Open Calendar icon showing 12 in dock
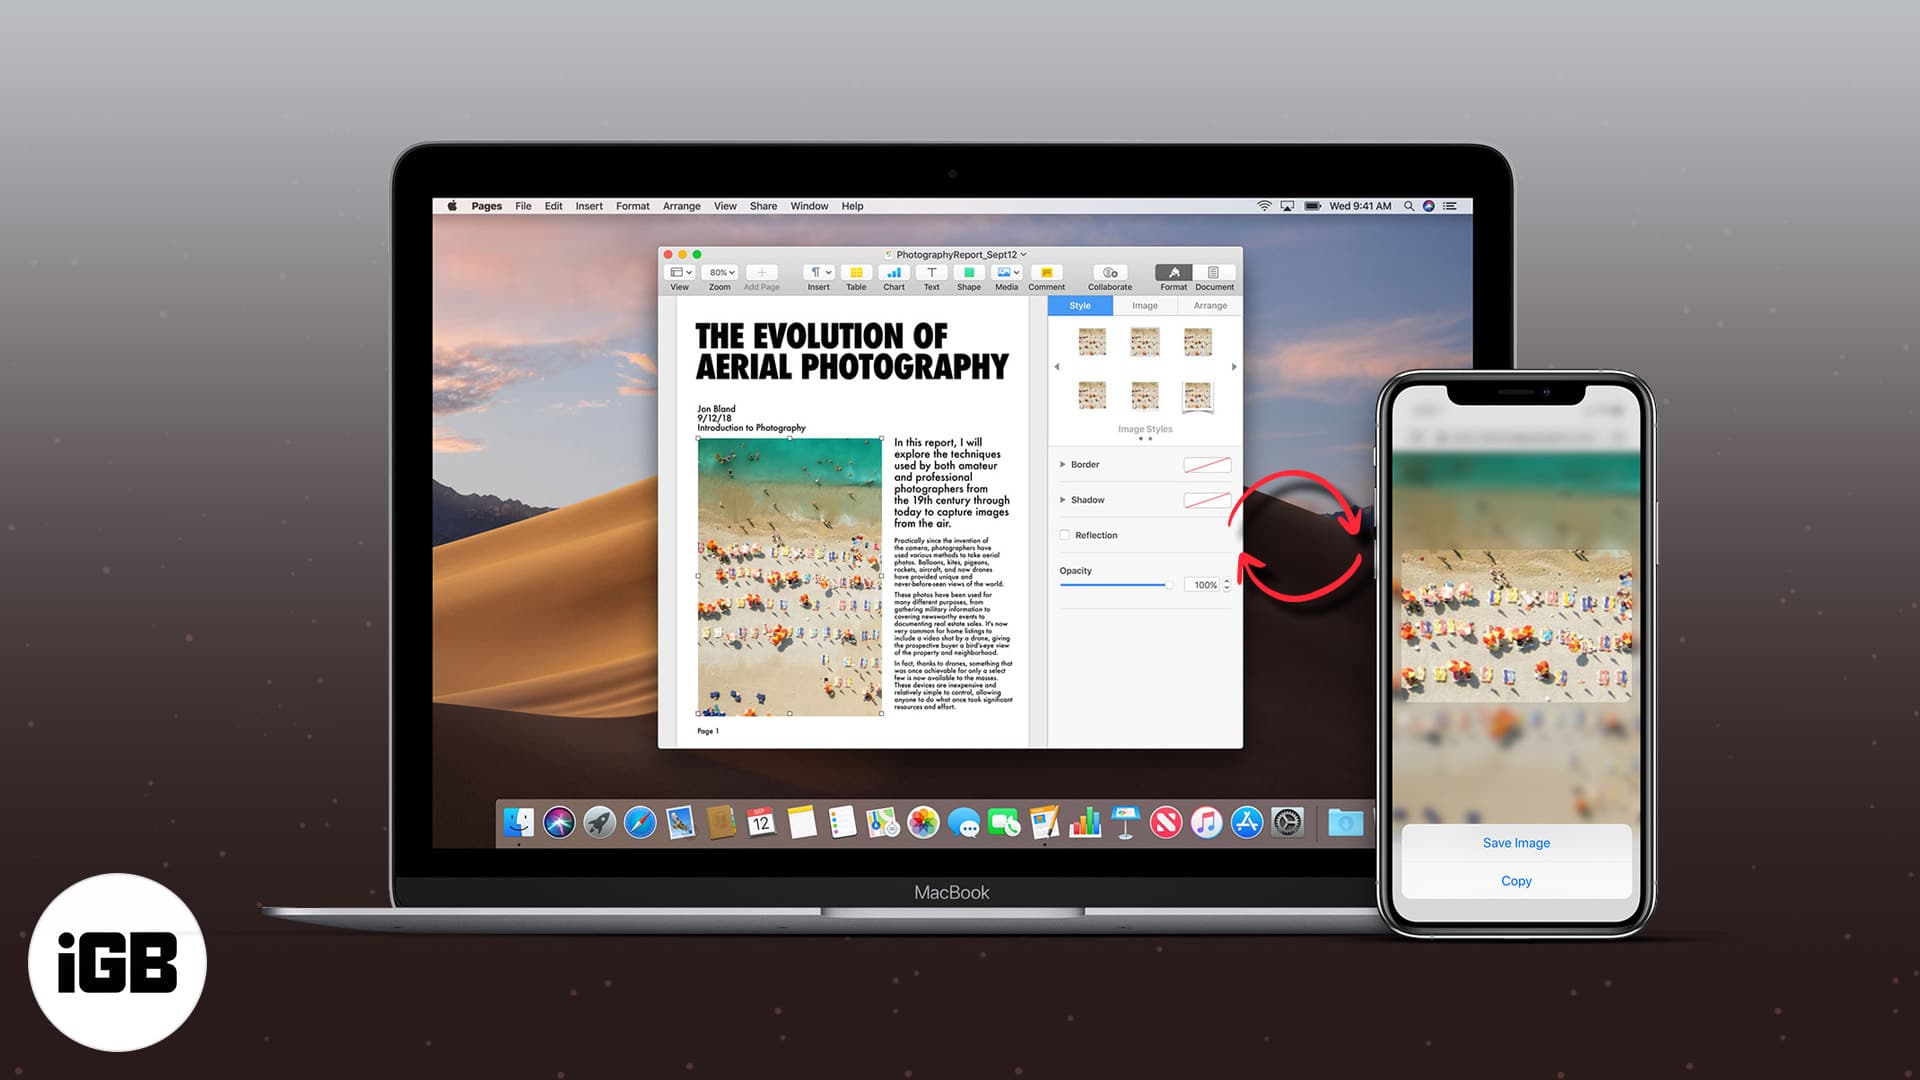The image size is (1920, 1080). (x=761, y=823)
